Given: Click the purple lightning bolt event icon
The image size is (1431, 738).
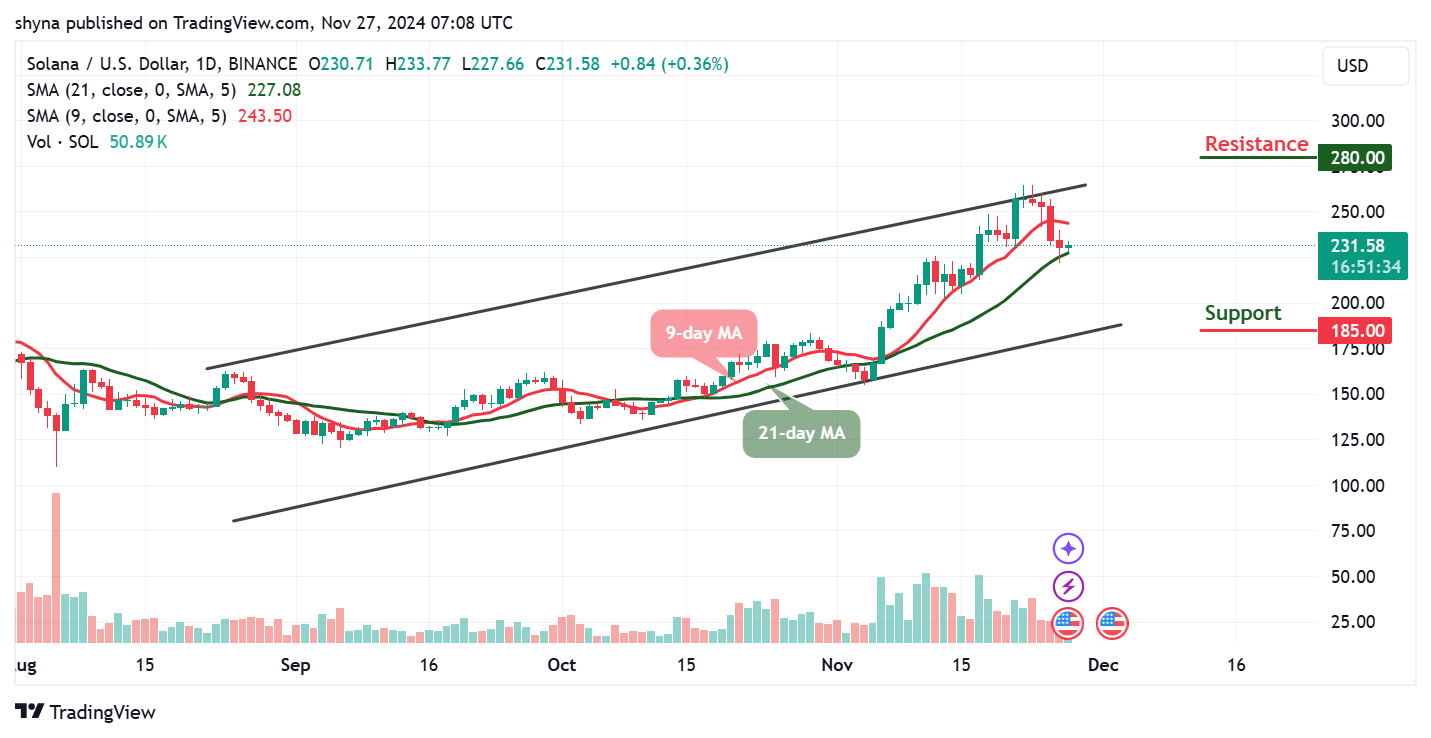Looking at the screenshot, I should (1068, 587).
